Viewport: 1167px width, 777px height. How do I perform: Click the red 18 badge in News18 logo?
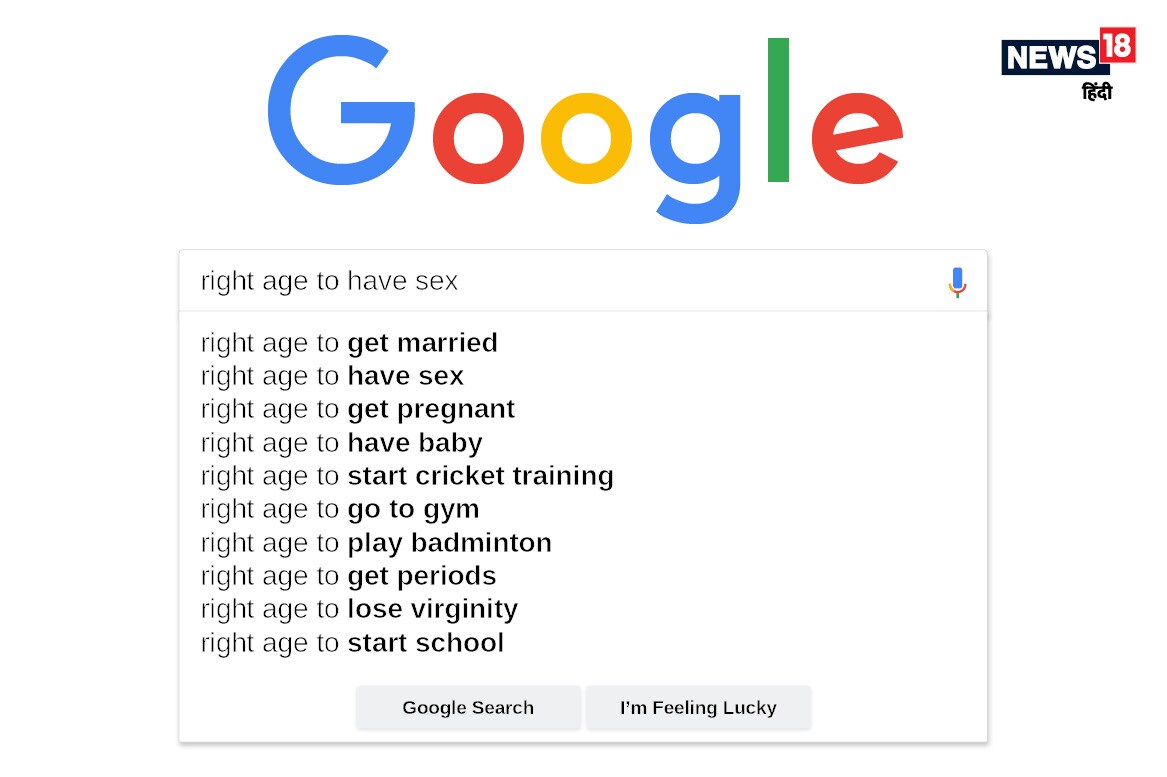pos(1116,46)
